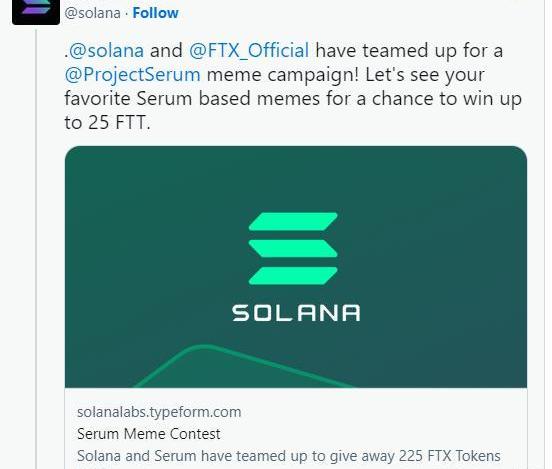Screen dimensions: 552x469
Task: Follow the Solana account
Action: (x=155, y=13)
